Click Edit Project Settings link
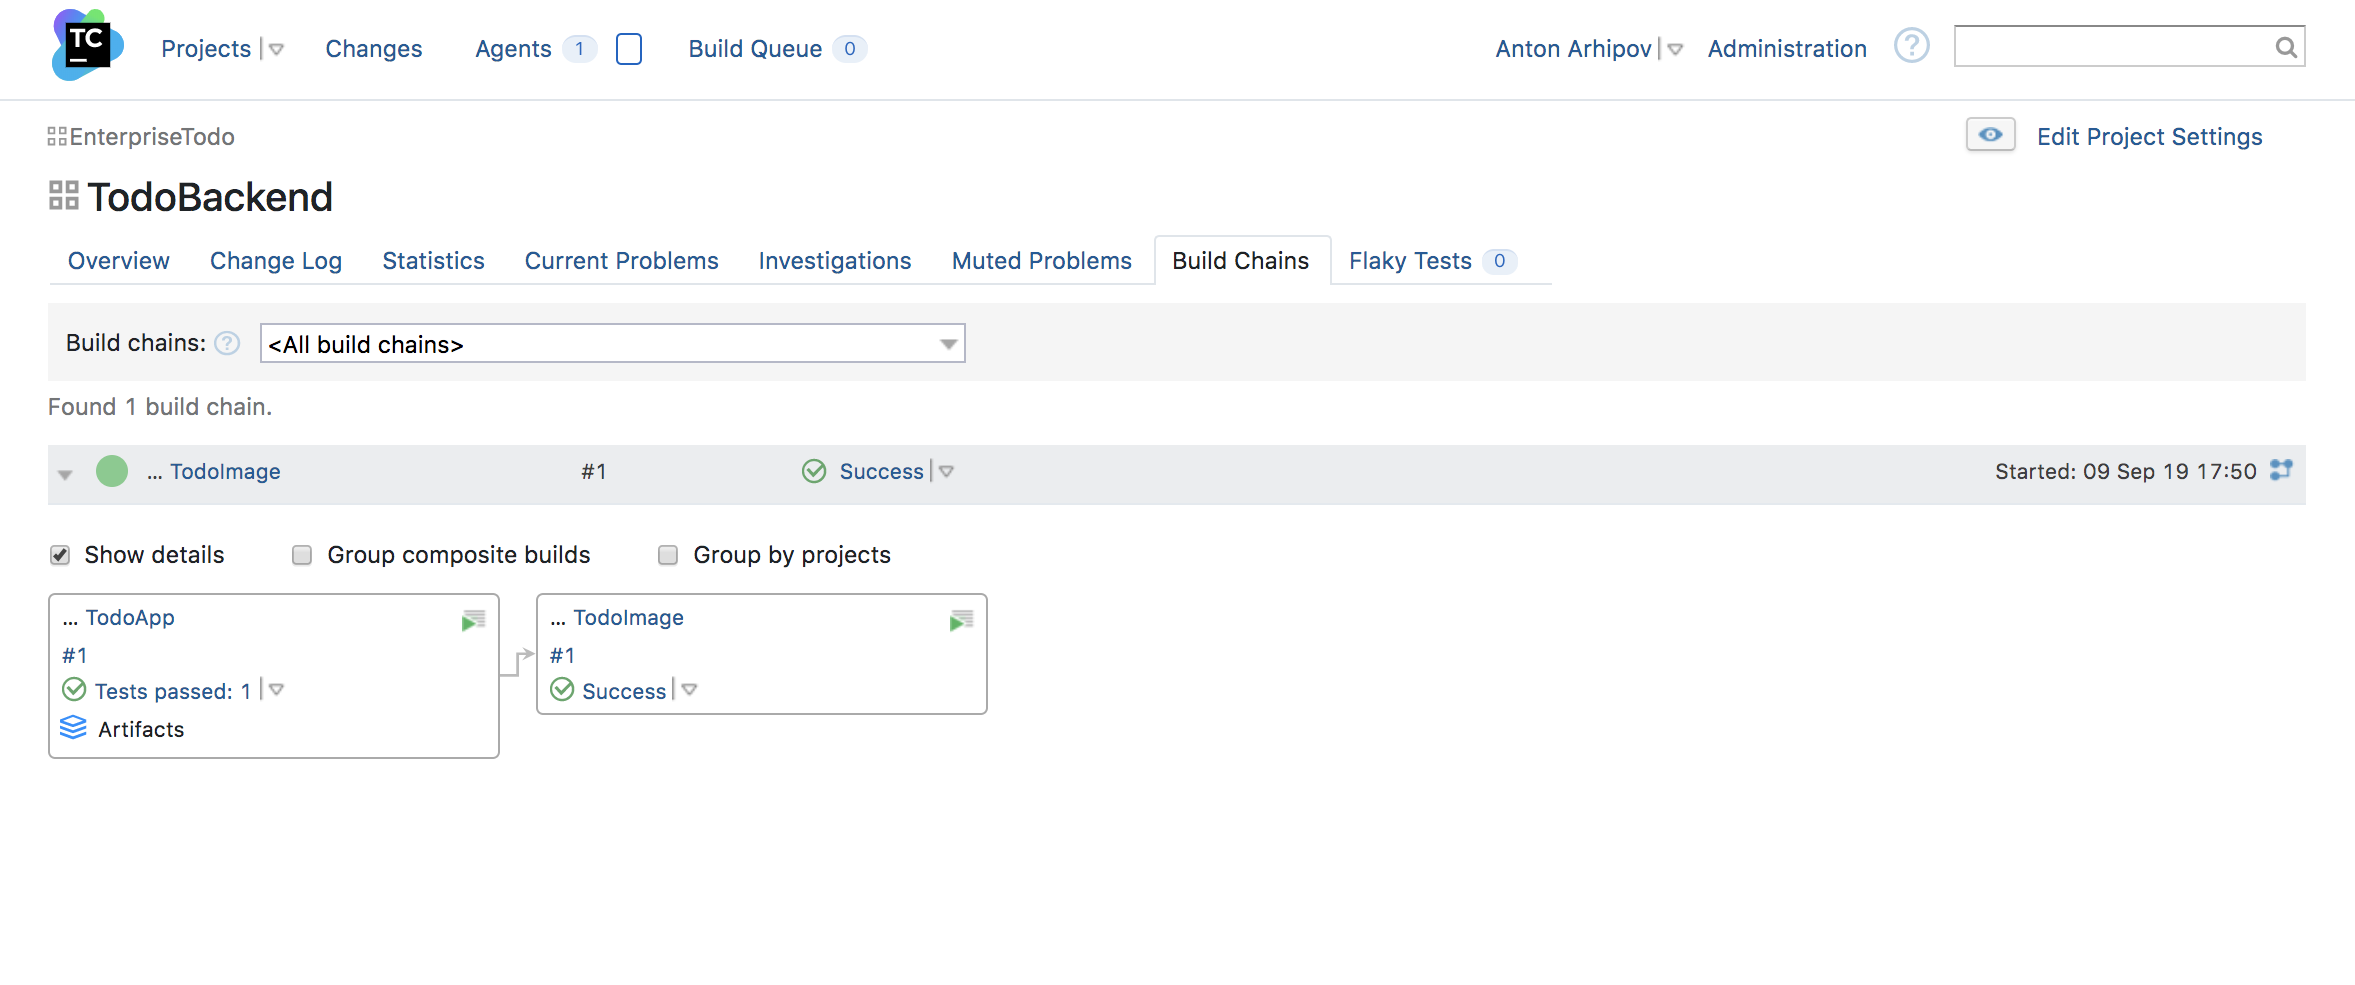Screen dimensions: 2355x985 pyautogui.click(x=2149, y=137)
